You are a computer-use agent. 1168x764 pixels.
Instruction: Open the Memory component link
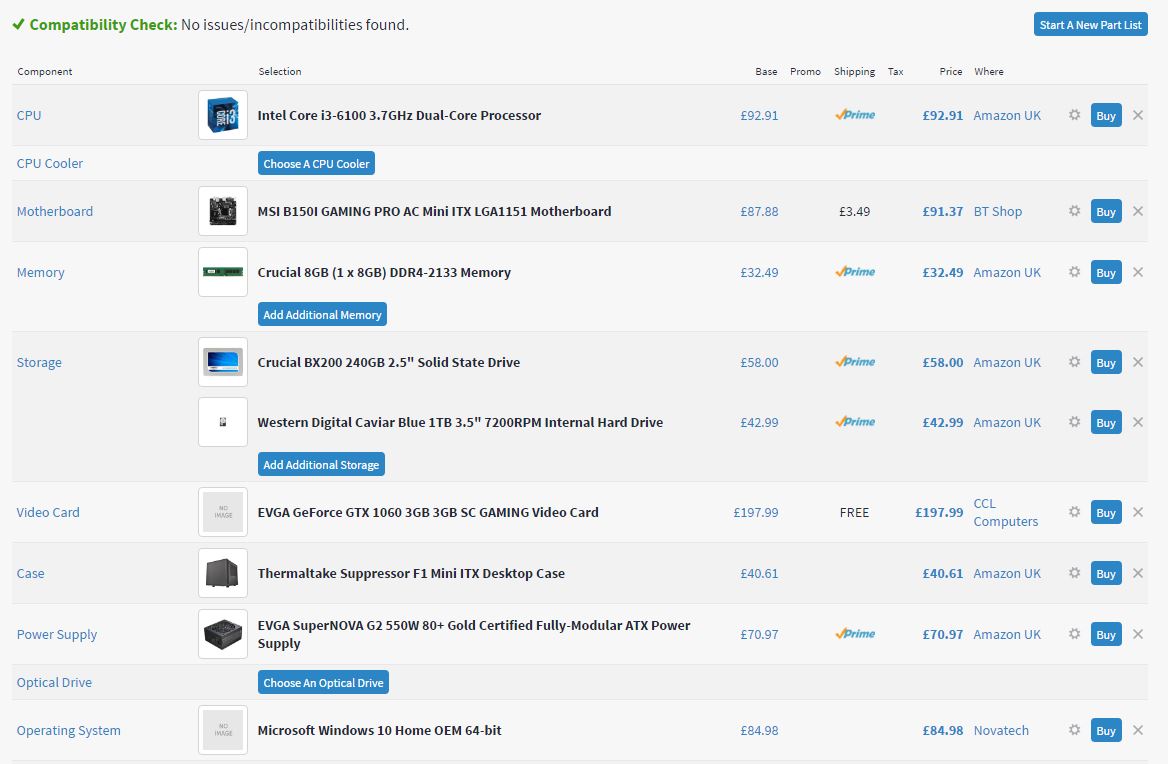(41, 273)
